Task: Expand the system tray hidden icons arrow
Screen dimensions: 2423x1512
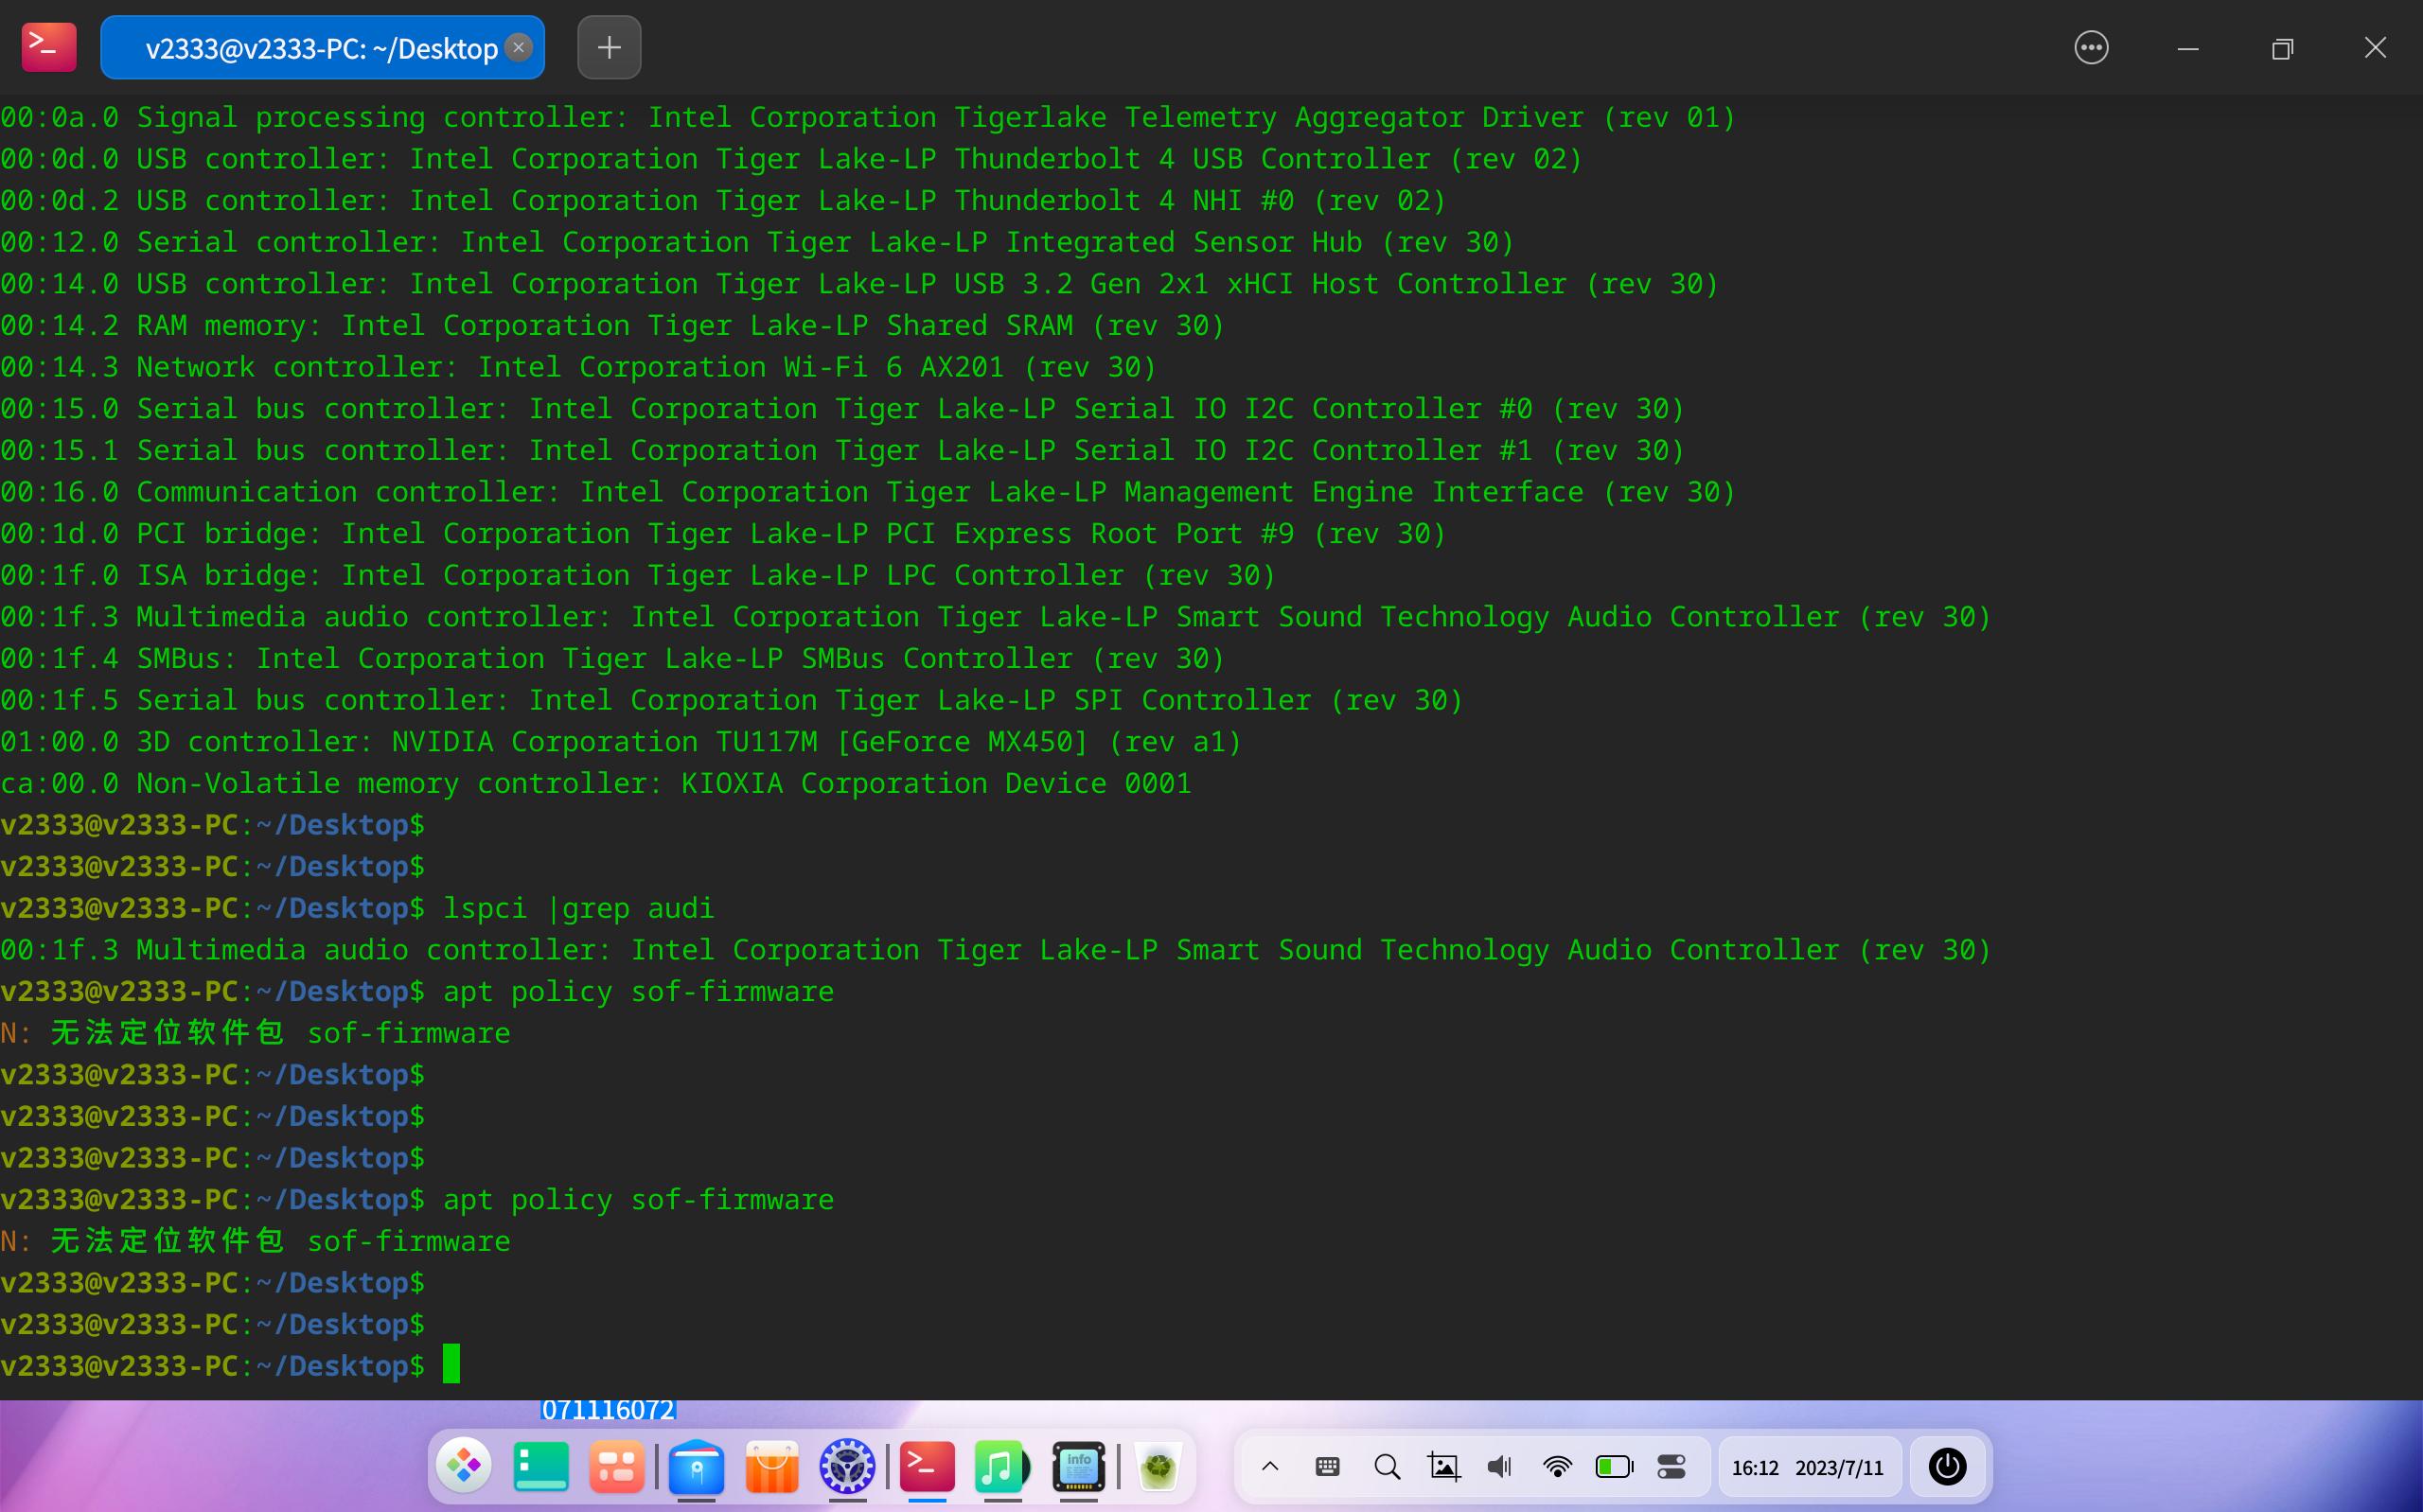Action: pos(1270,1467)
